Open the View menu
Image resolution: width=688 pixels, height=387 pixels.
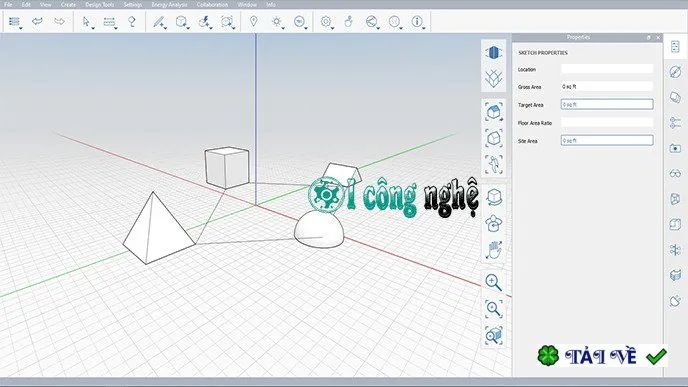click(x=46, y=4)
